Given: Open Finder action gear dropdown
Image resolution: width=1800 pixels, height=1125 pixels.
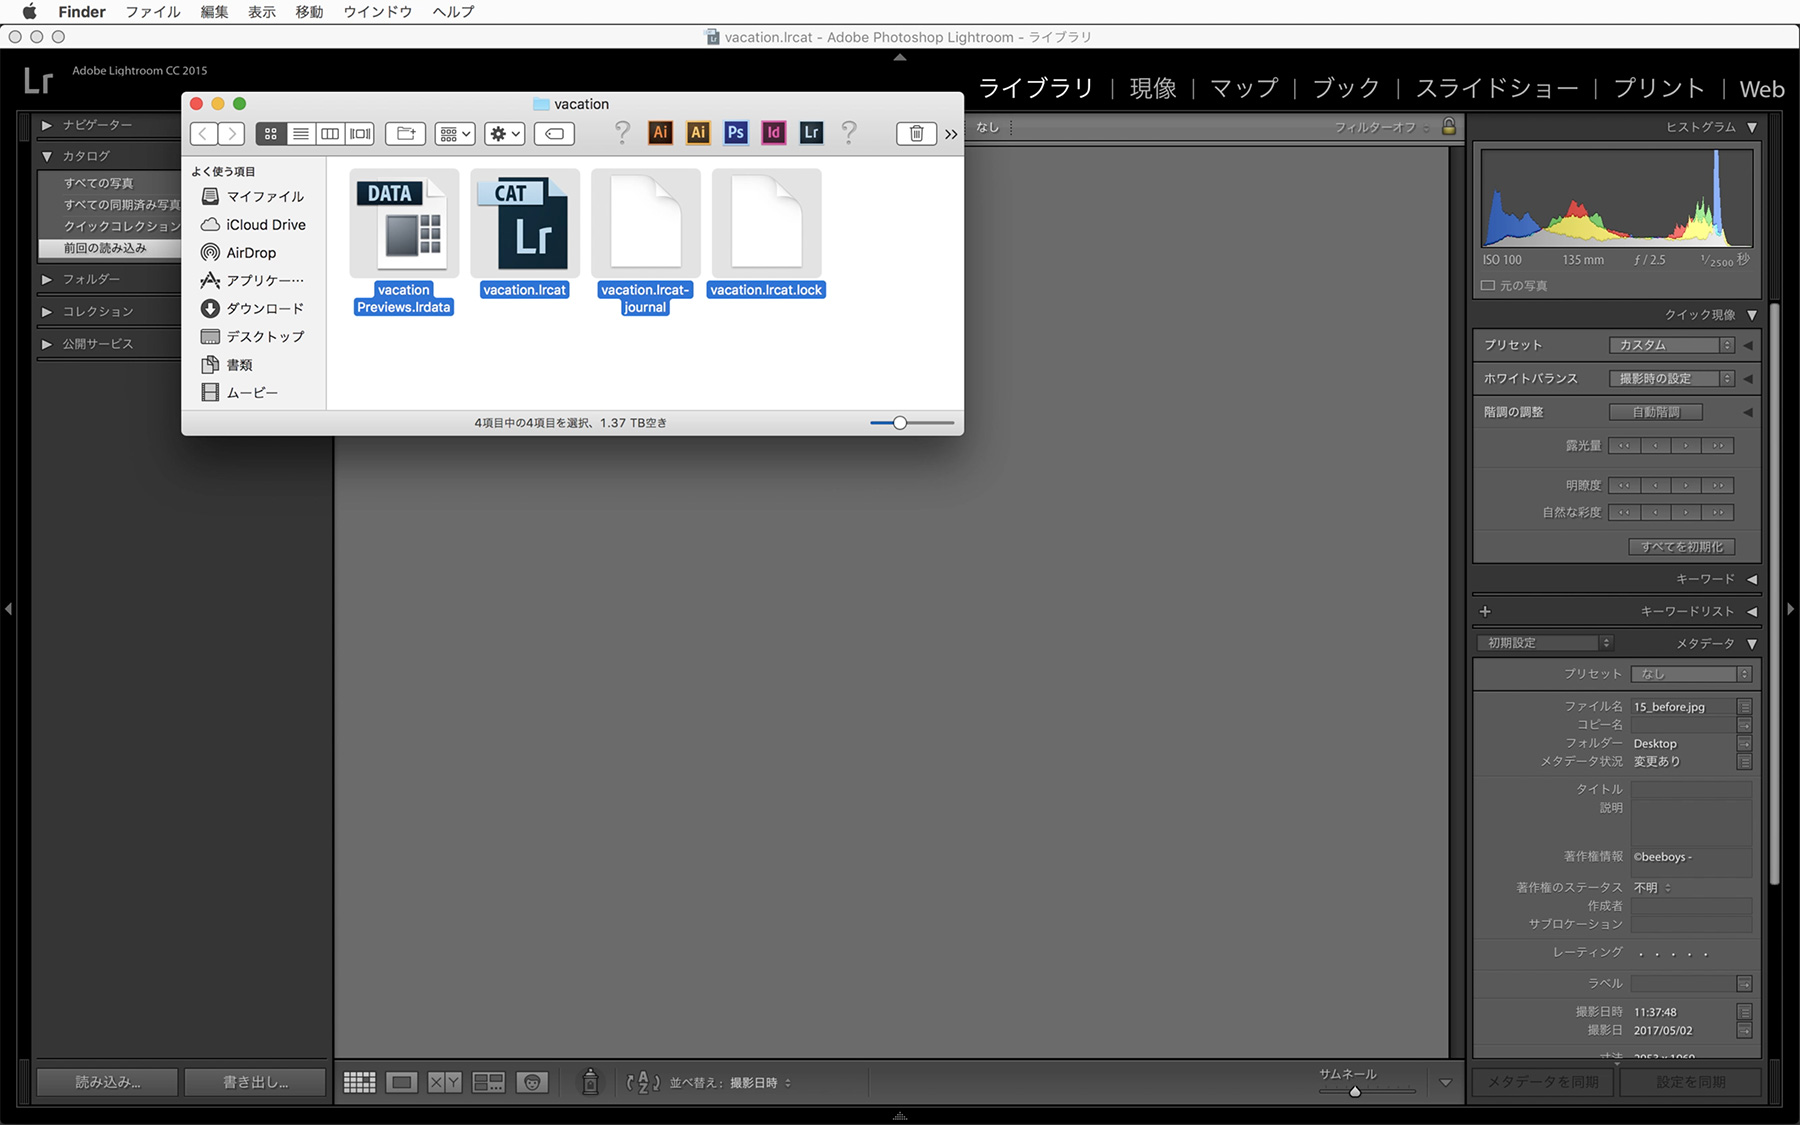Looking at the screenshot, I should point(504,133).
